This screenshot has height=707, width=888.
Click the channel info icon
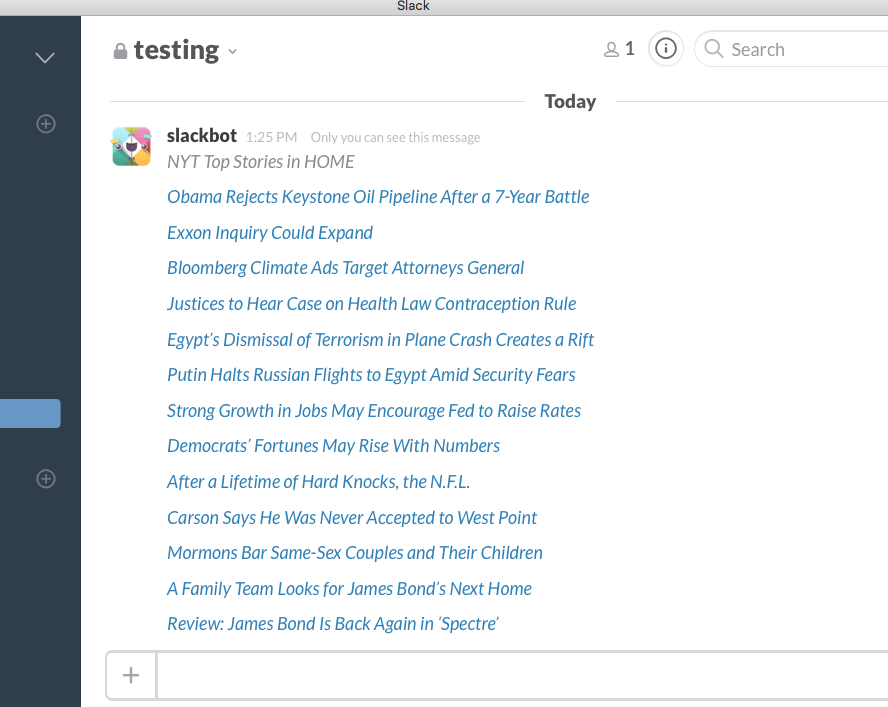666,49
